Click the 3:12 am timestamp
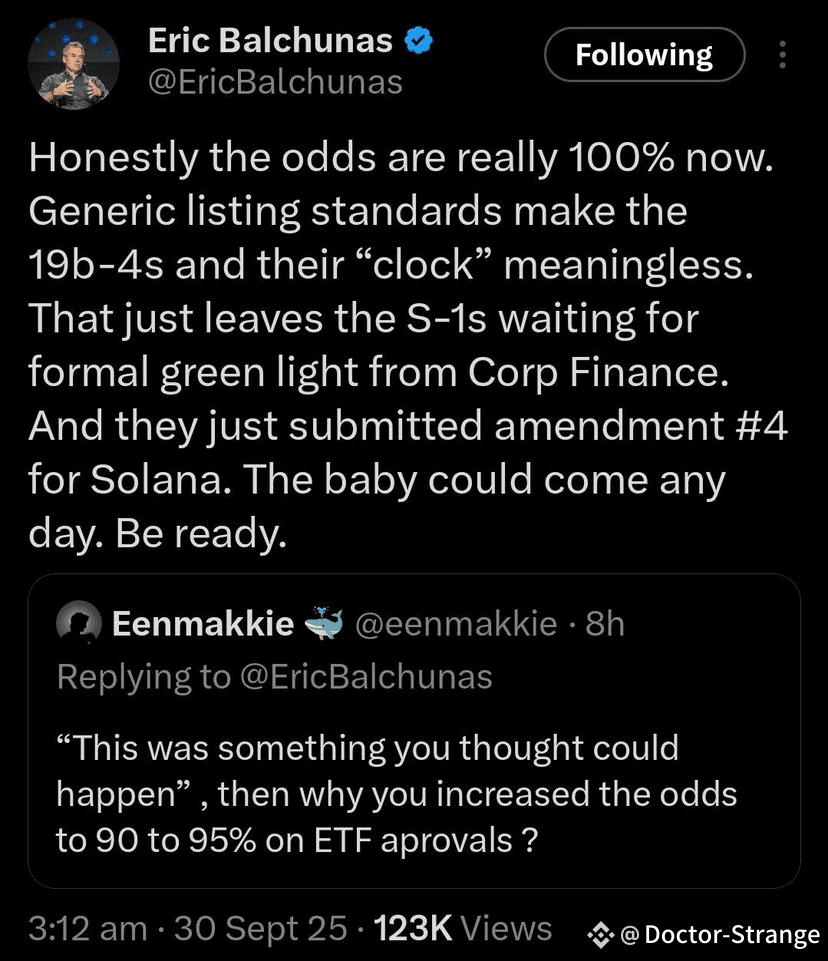This screenshot has width=828, height=961. (x=88, y=928)
